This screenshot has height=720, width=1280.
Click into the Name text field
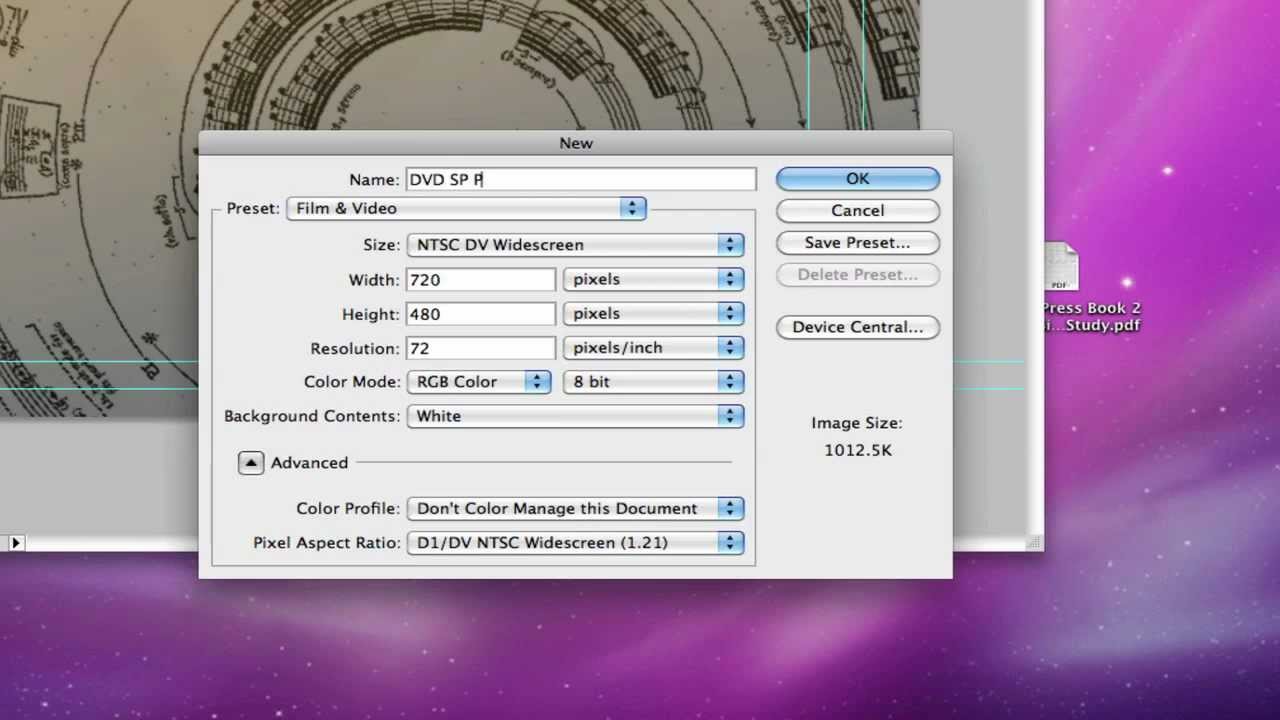click(580, 180)
